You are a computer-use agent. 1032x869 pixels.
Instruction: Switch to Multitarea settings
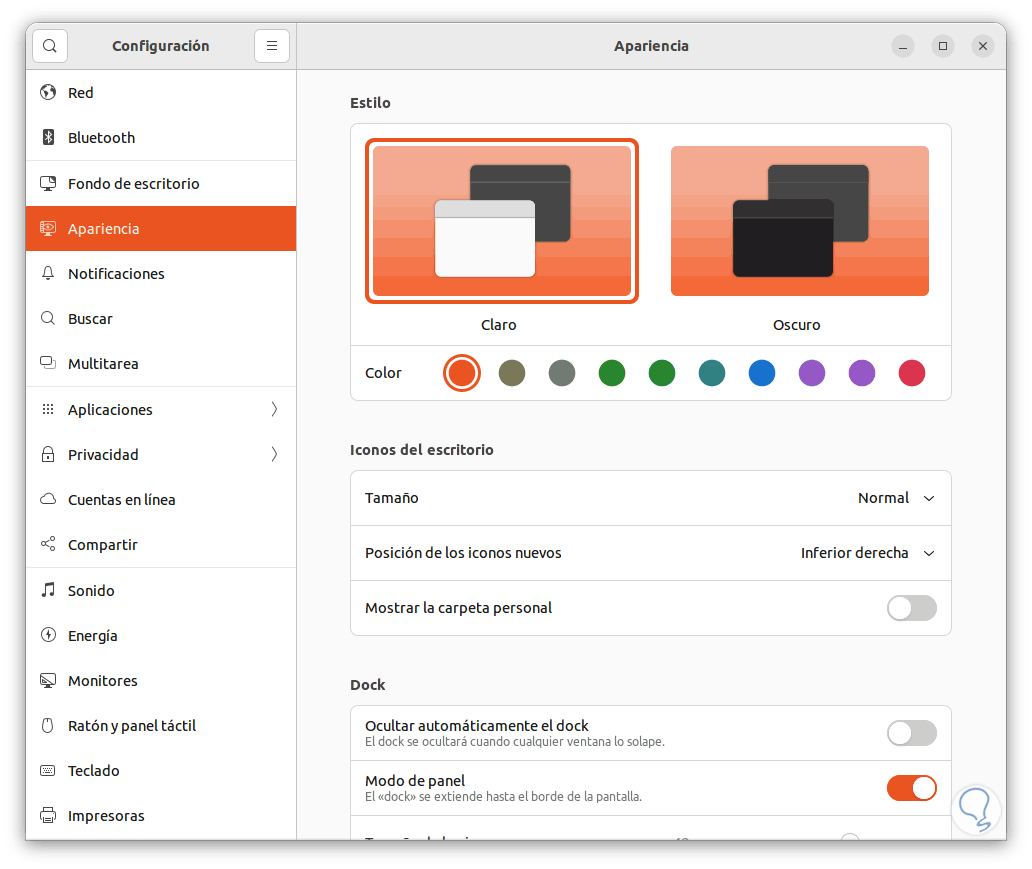pos(103,363)
